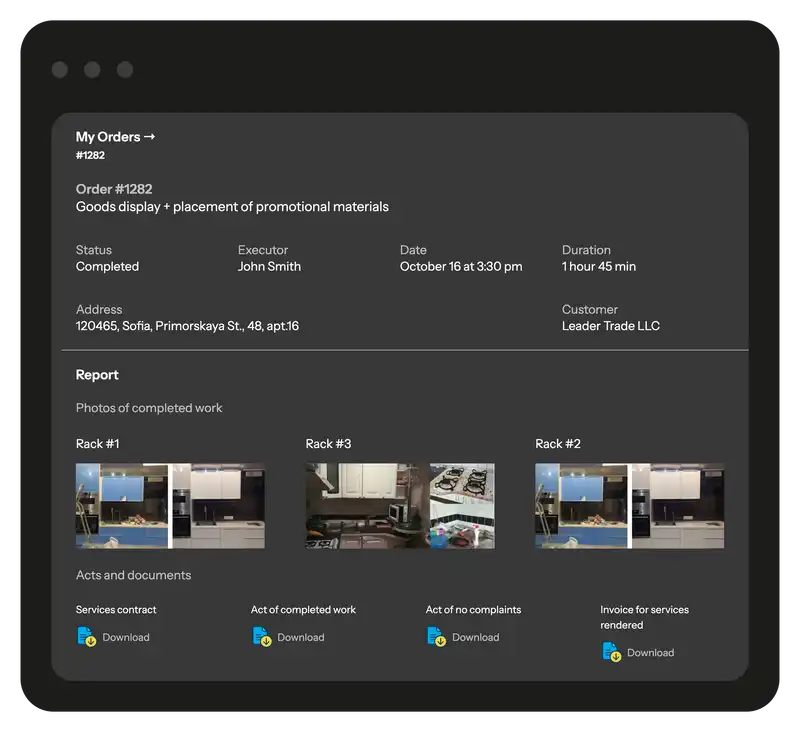Open the second Rack #2 photo
Image resolution: width=800 pixels, height=732 pixels.
click(678, 505)
